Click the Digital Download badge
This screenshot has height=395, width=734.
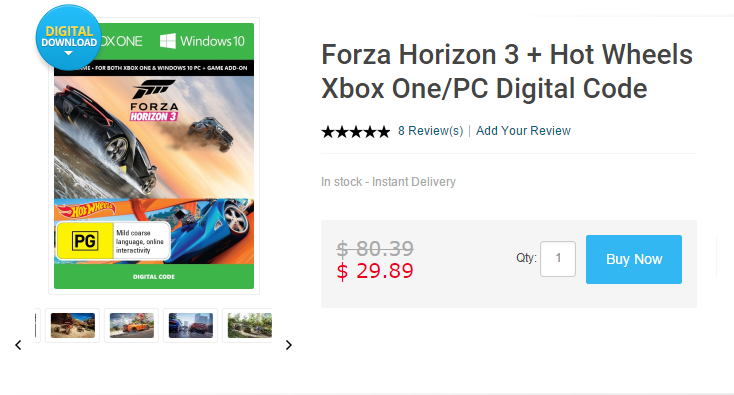tap(68, 37)
